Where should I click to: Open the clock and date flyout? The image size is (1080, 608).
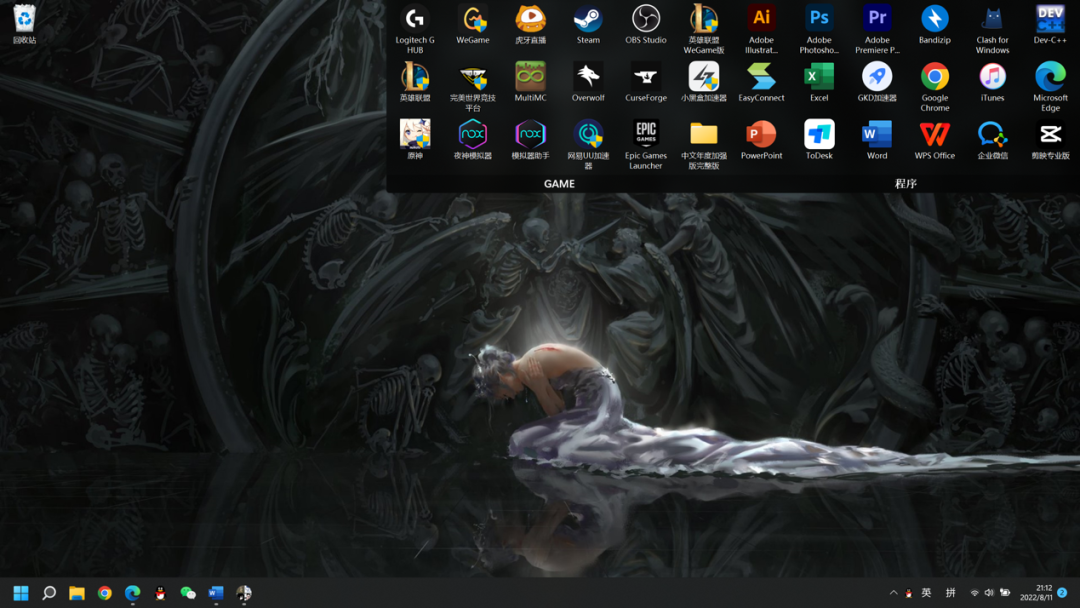click(x=1035, y=593)
